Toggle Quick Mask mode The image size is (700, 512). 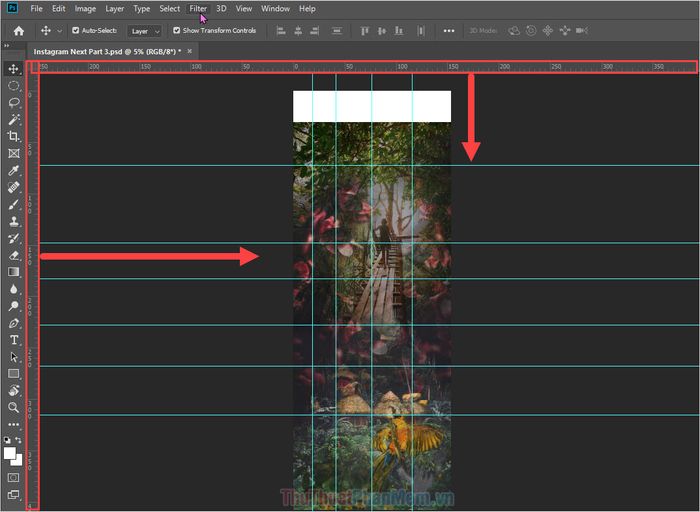(x=13, y=477)
